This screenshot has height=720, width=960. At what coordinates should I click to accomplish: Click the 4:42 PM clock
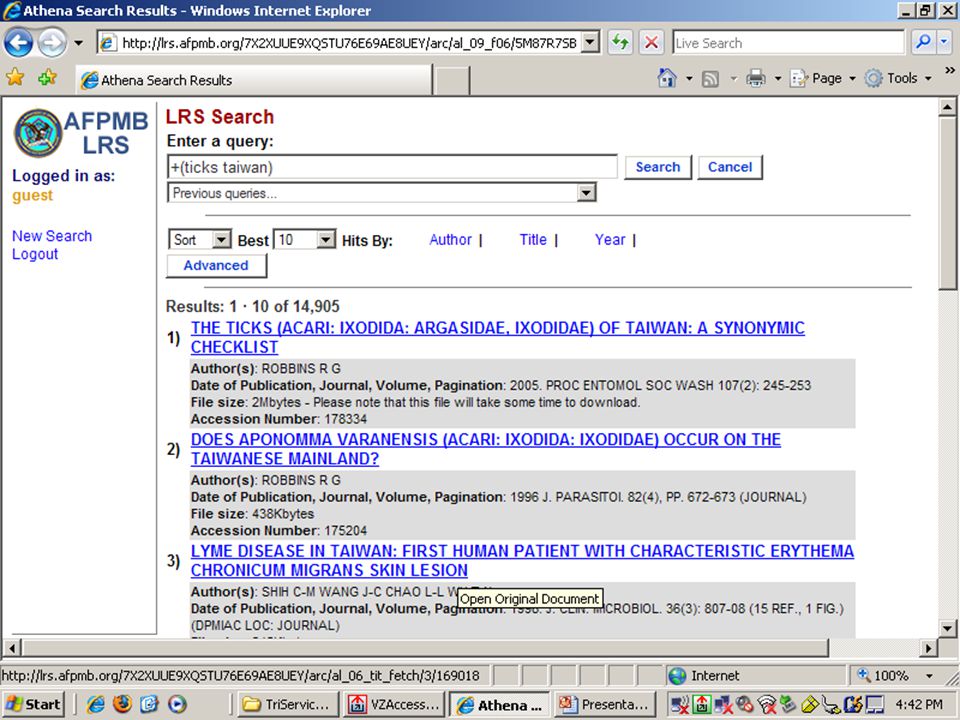919,705
